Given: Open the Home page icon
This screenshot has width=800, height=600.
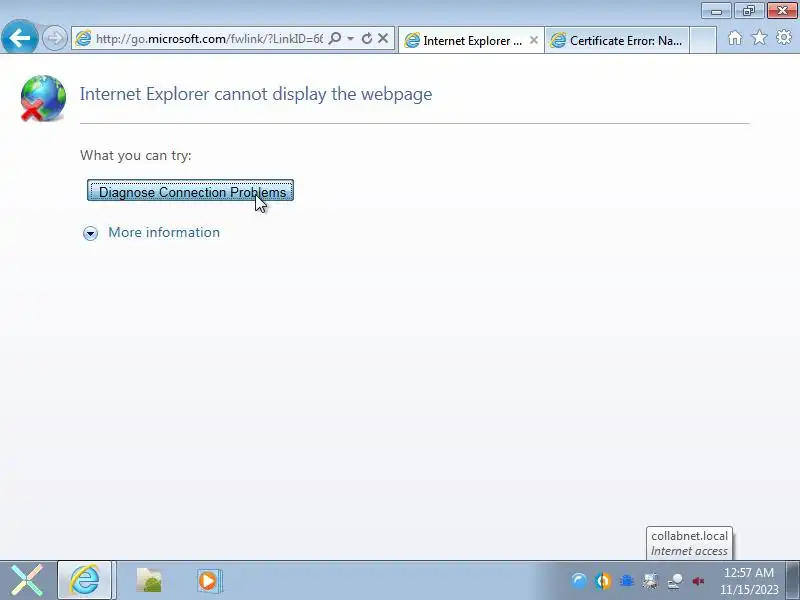Looking at the screenshot, I should [x=735, y=38].
